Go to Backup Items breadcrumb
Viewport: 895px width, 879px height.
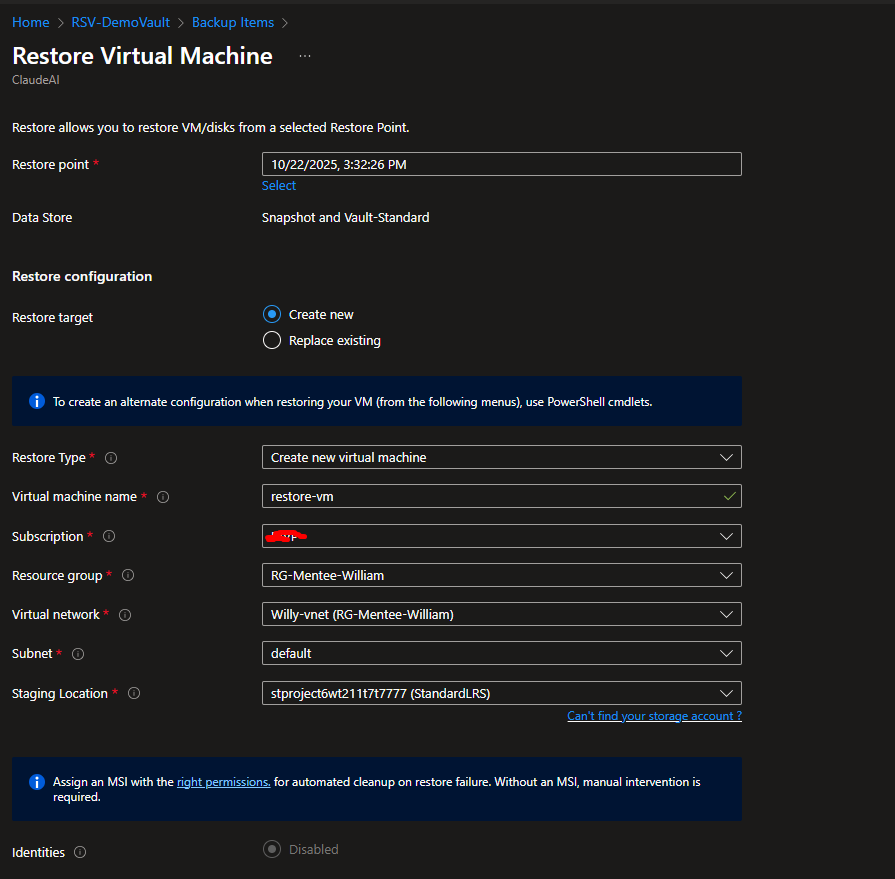[x=234, y=22]
